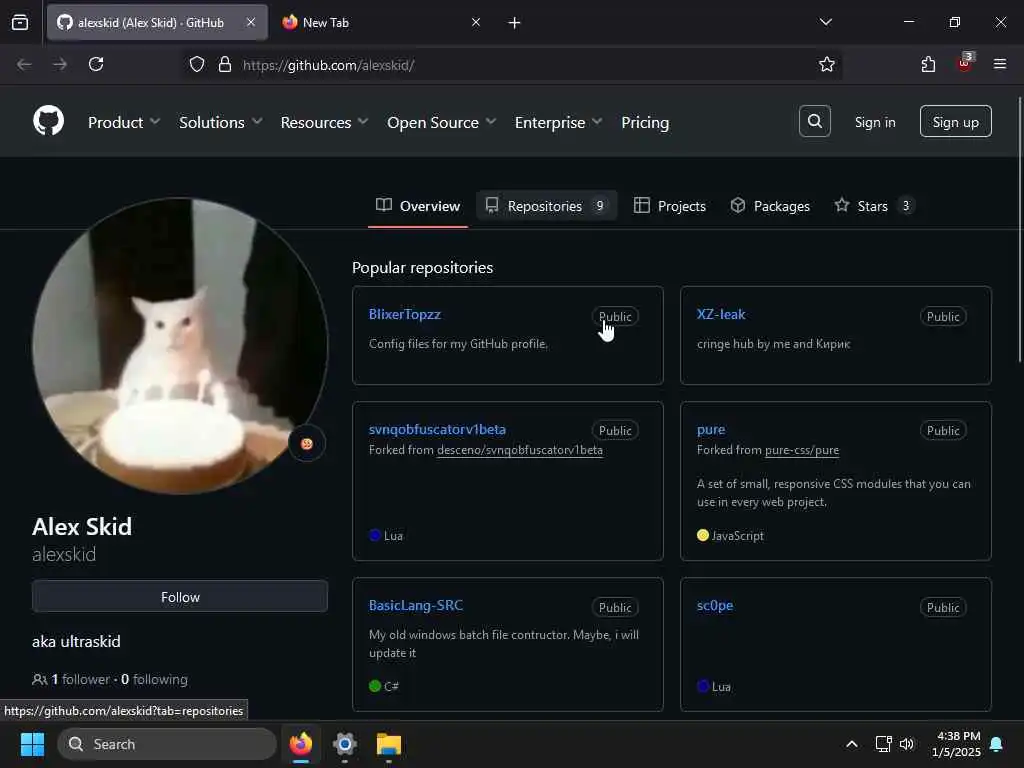
Task: Expand the Product menu
Action: 124,122
